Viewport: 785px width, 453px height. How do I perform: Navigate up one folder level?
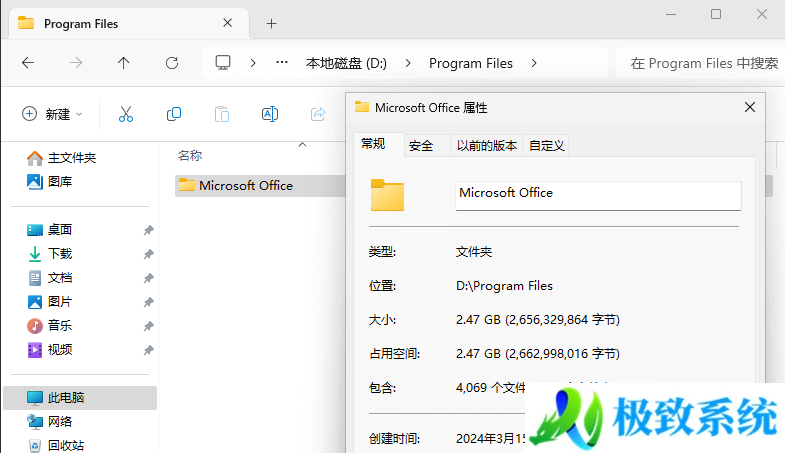pyautogui.click(x=124, y=63)
